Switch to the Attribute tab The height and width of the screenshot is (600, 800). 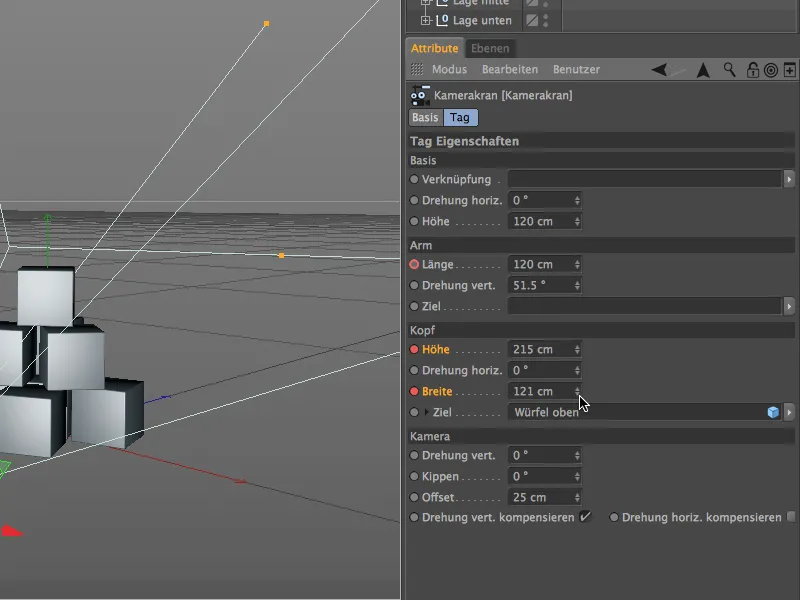click(x=435, y=48)
